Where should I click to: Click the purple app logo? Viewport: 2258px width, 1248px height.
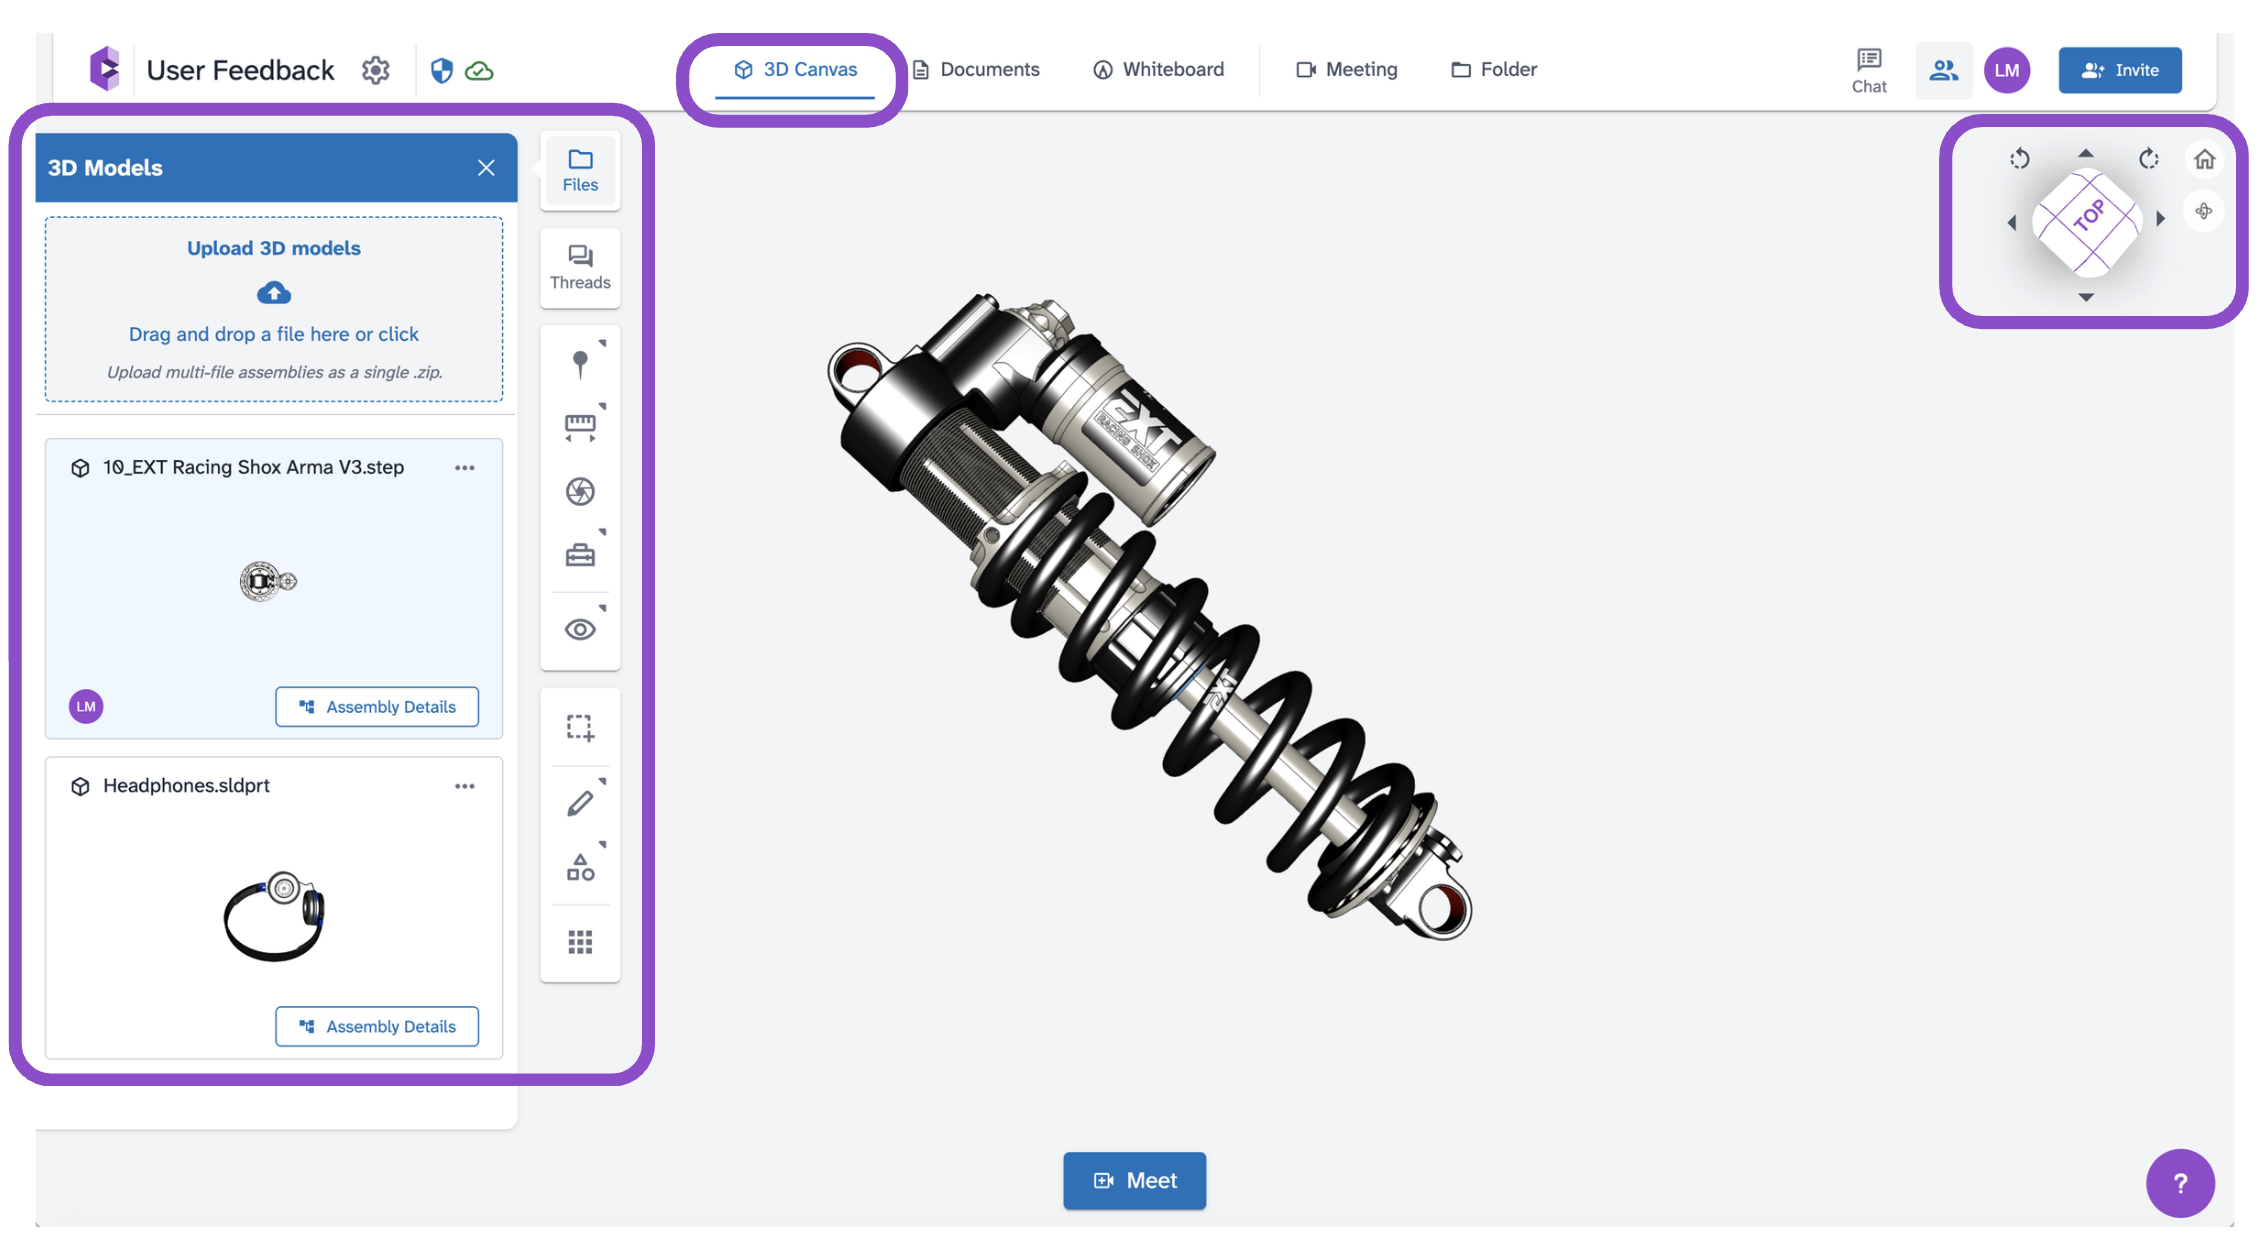(x=105, y=69)
